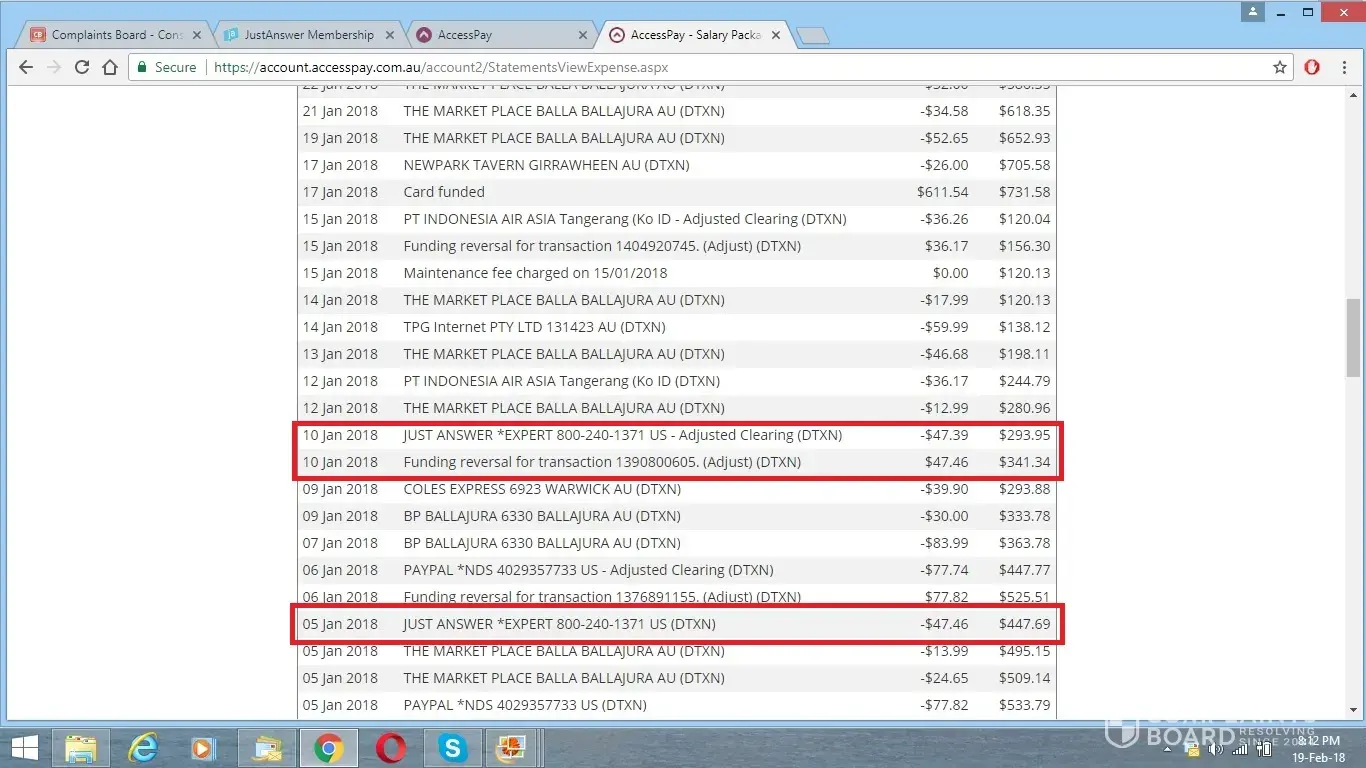The height and width of the screenshot is (768, 1366).
Task: Open the browser home page
Action: (x=110, y=67)
